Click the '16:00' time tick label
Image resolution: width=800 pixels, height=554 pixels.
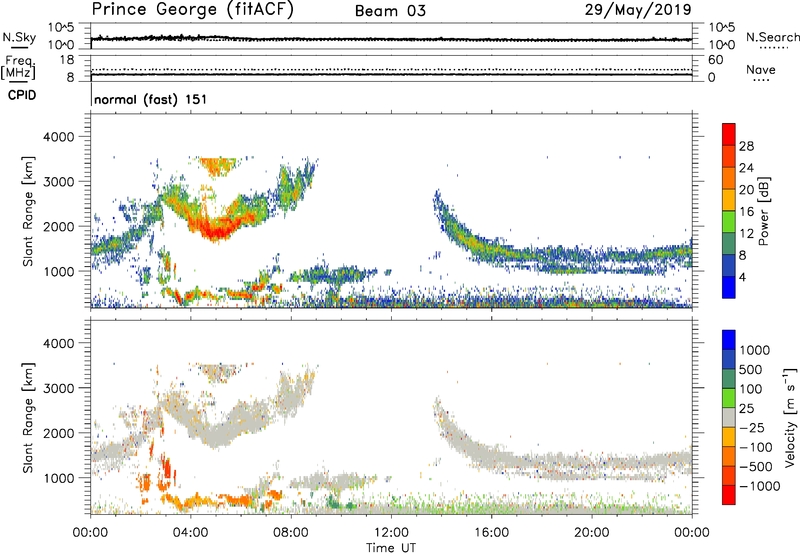tap(491, 533)
